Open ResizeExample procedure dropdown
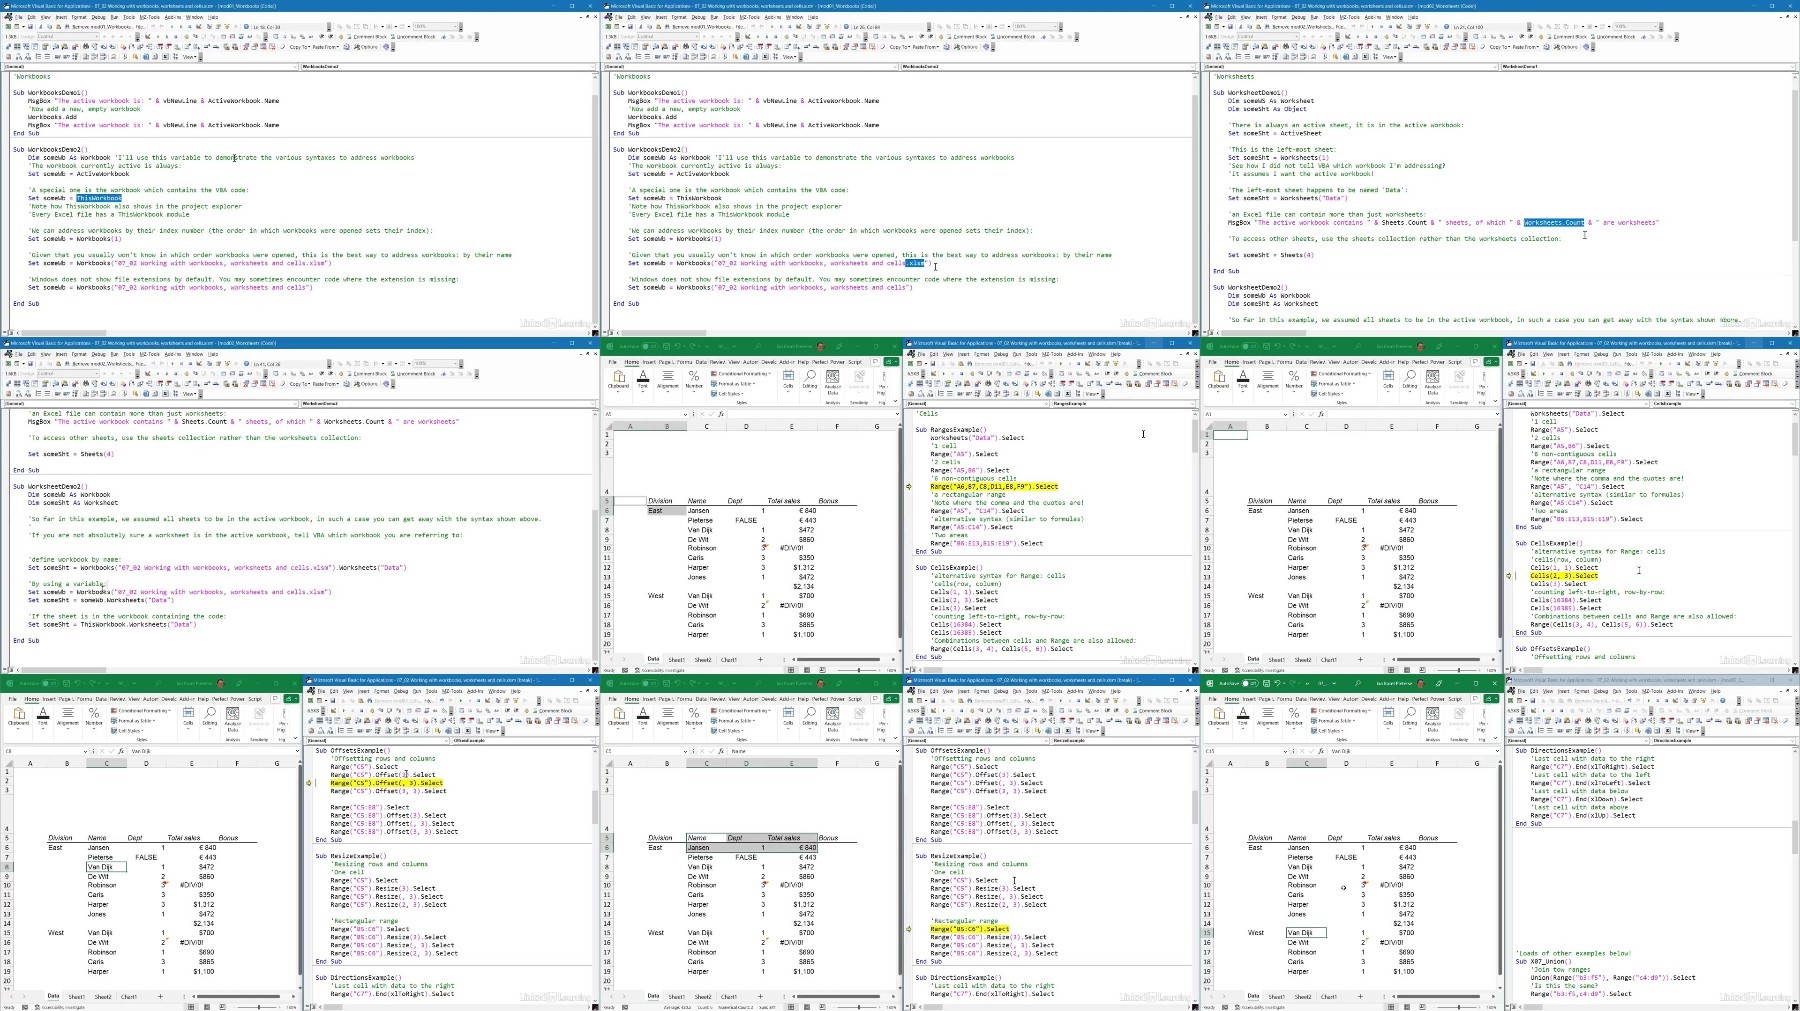Viewport: 1800px width, 1011px height. pyautogui.click(x=1191, y=740)
